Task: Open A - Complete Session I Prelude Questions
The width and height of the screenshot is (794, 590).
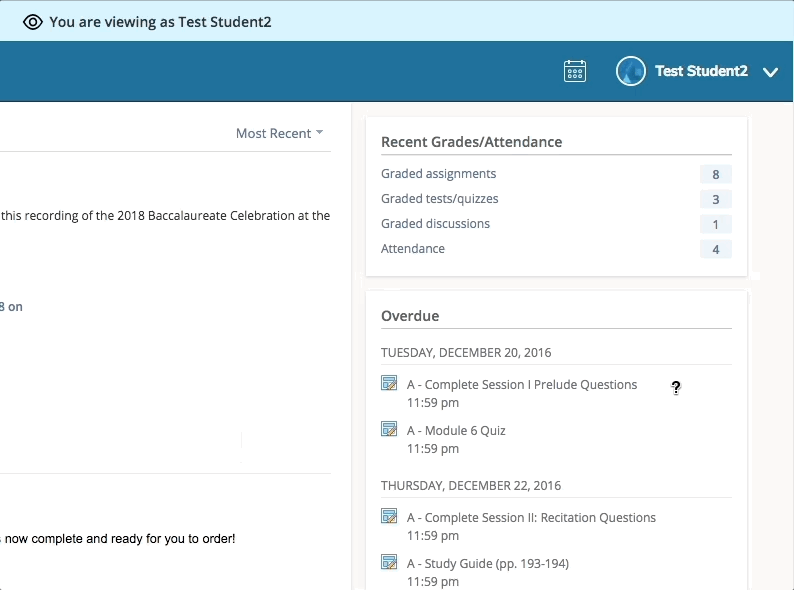Action: click(x=522, y=385)
